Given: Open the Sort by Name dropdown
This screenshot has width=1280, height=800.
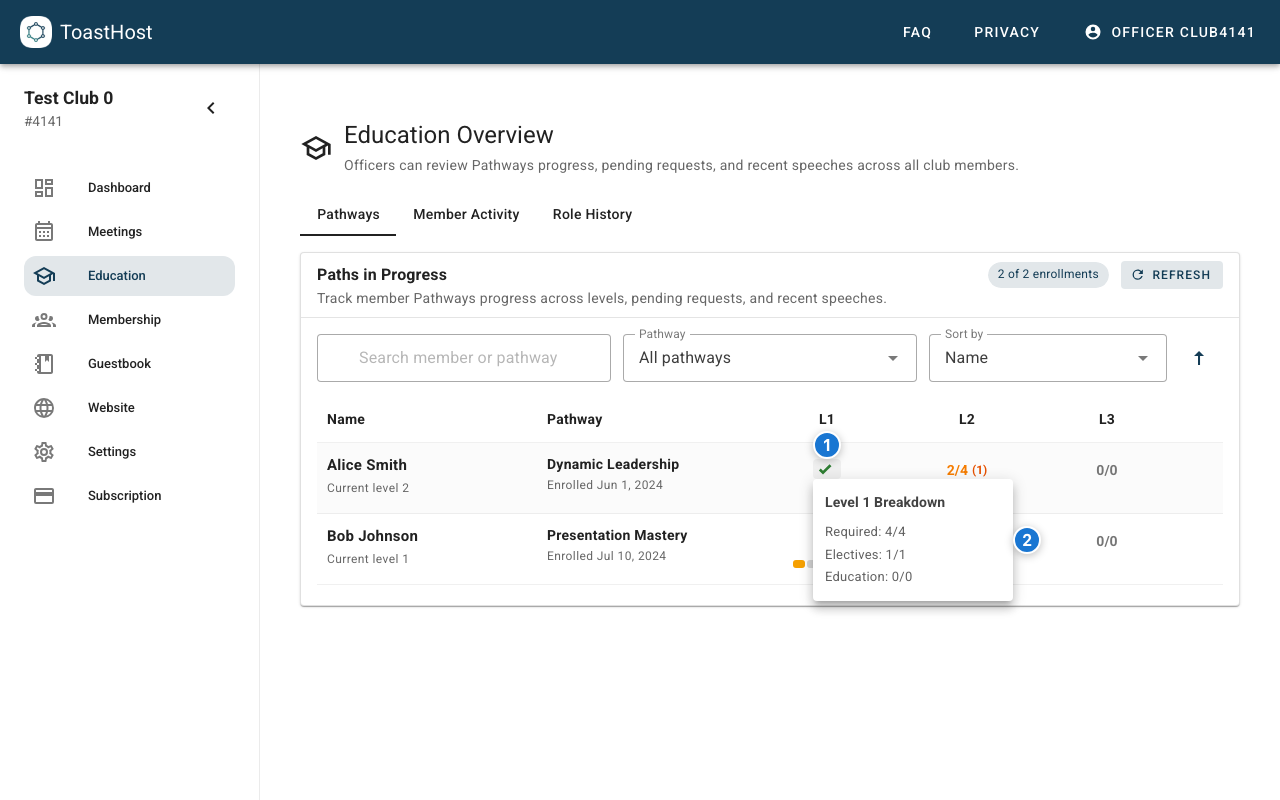Looking at the screenshot, I should (1047, 358).
